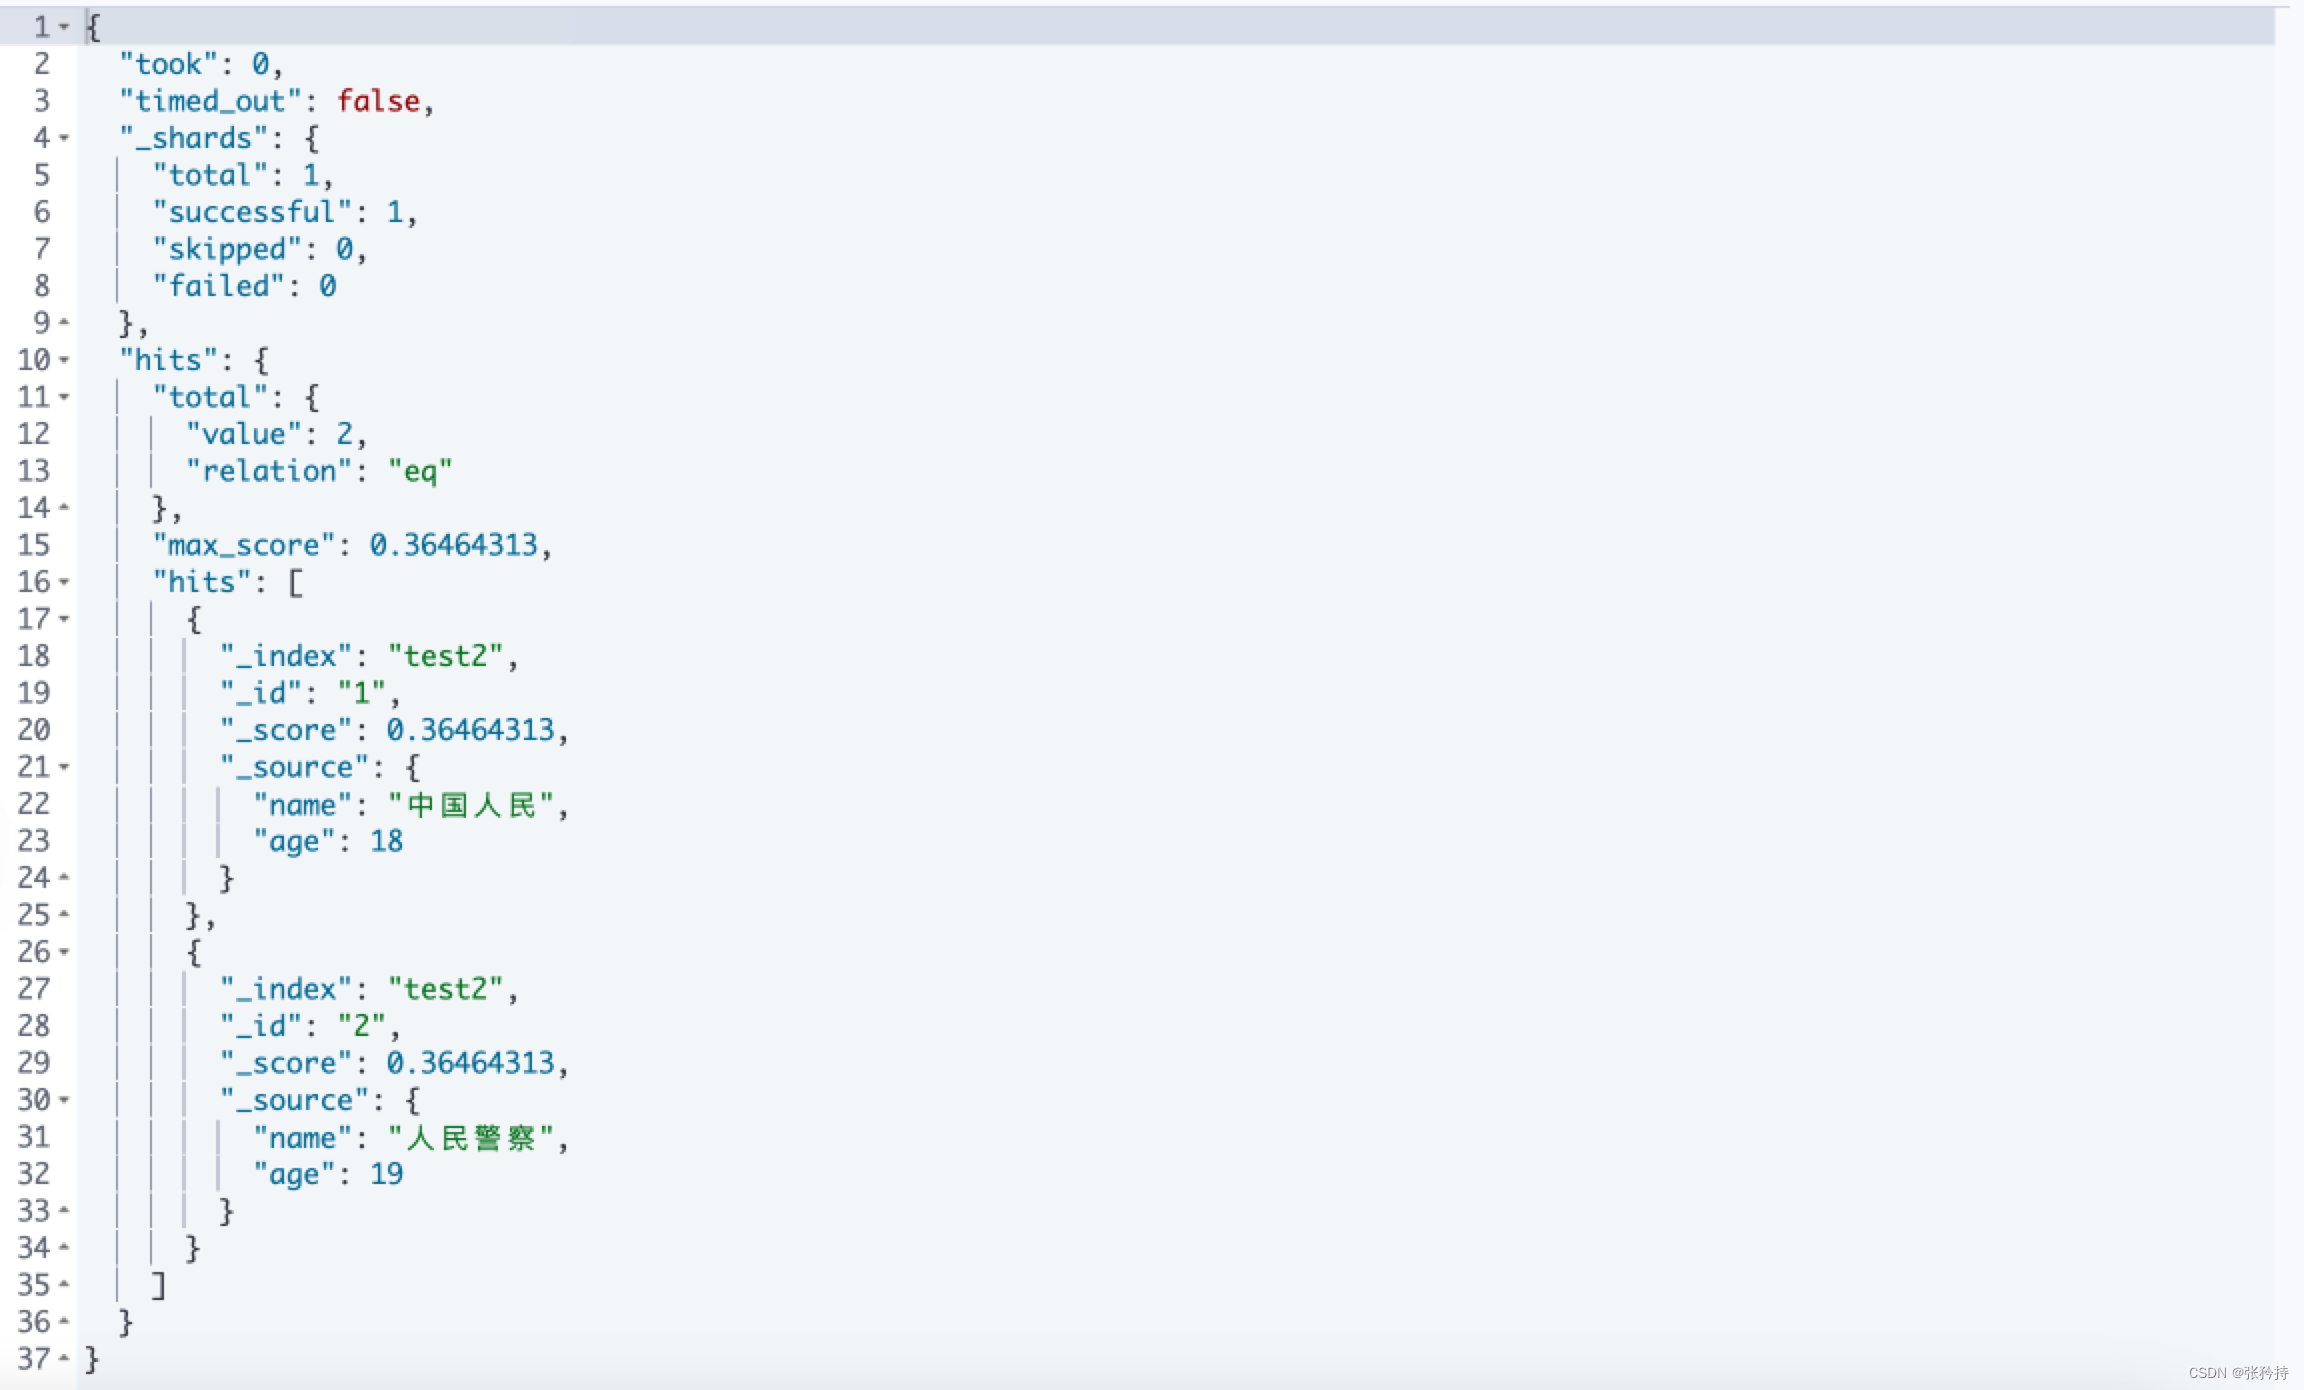Click line number 15 in the gutter
Image resolution: width=2304 pixels, height=1390 pixels.
click(x=33, y=545)
